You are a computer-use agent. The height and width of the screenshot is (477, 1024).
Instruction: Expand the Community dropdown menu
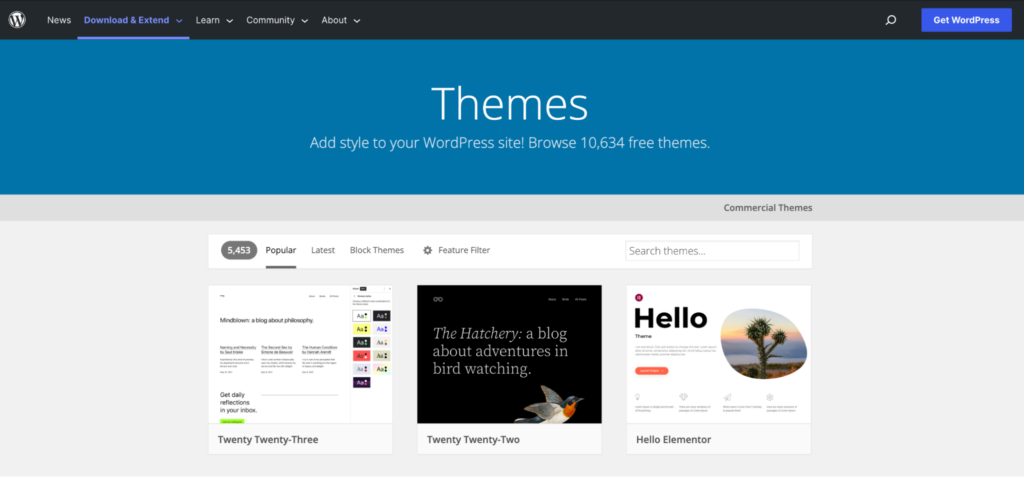tap(277, 20)
